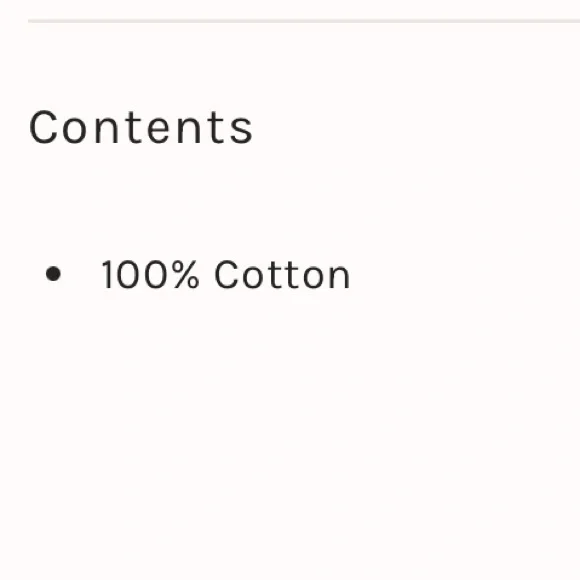Click the word Cotton in the list
Image resolution: width=580 pixels, height=580 pixels.
click(282, 274)
